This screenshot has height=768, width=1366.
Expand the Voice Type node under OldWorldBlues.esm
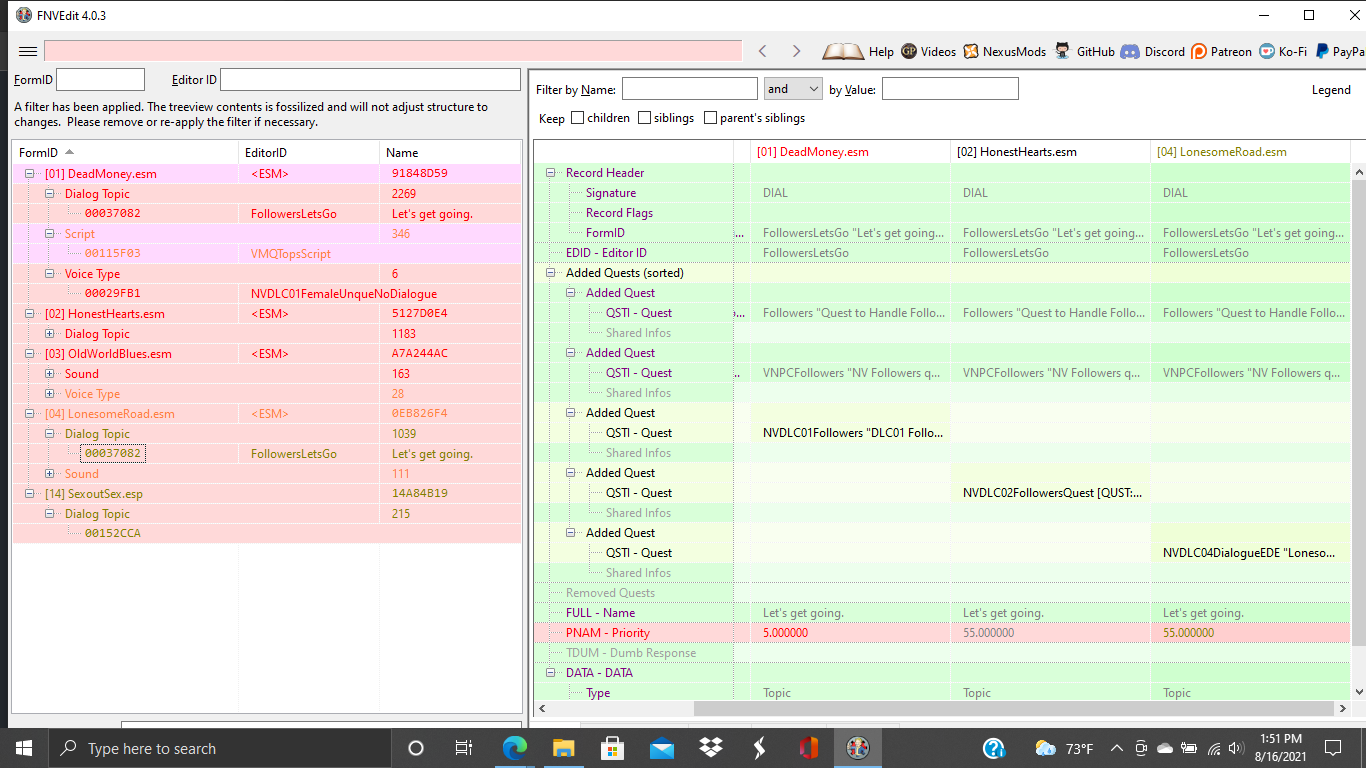[50, 394]
